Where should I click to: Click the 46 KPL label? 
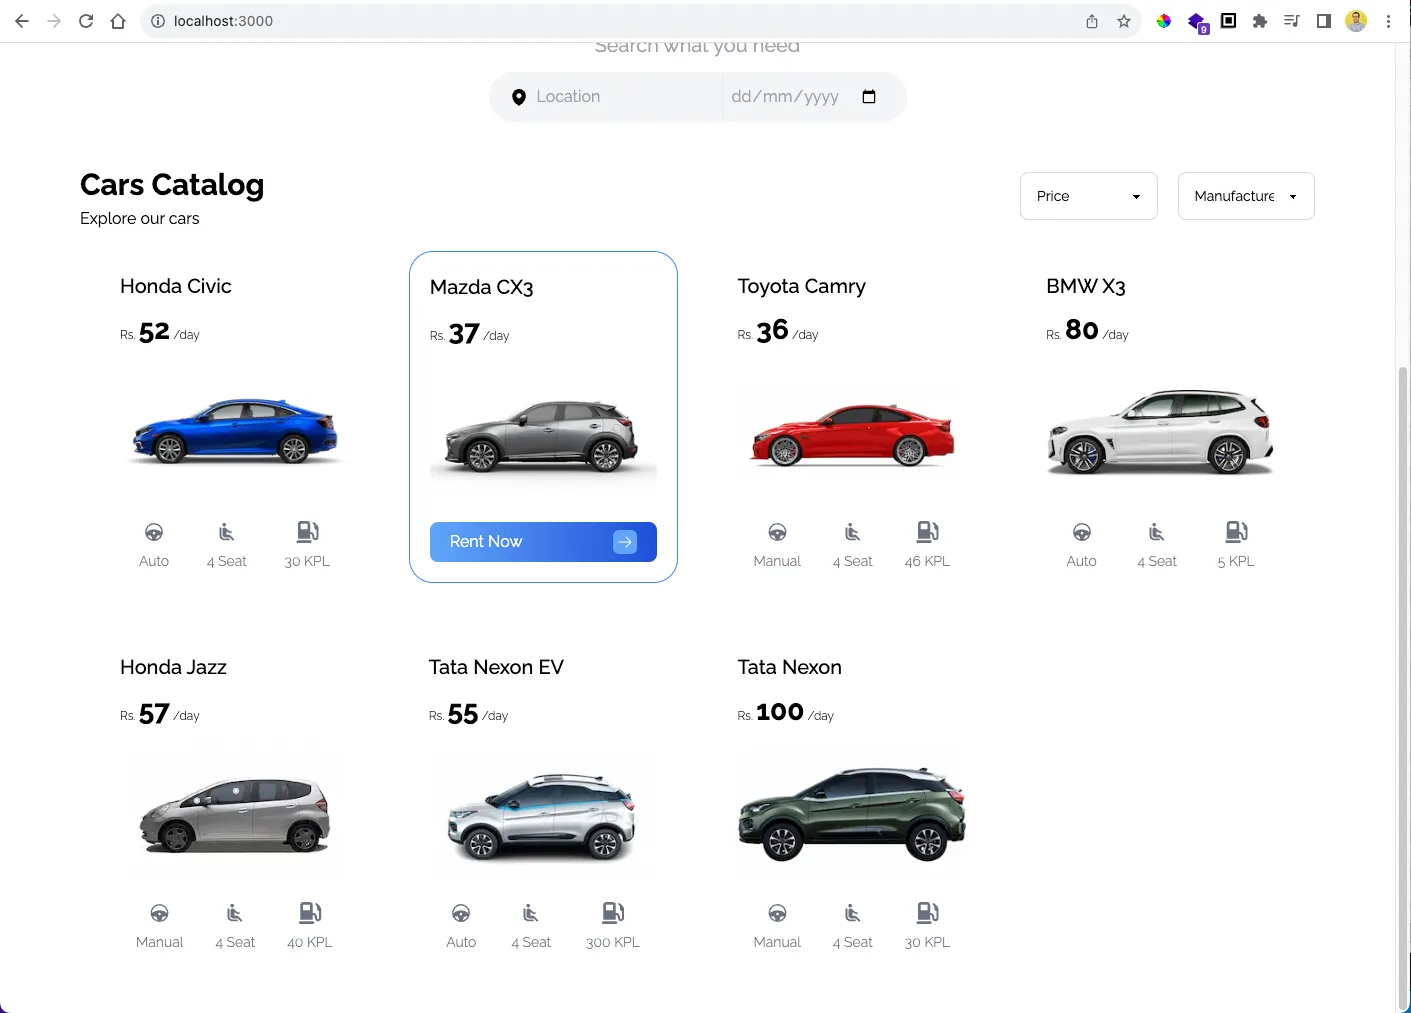coord(928,562)
